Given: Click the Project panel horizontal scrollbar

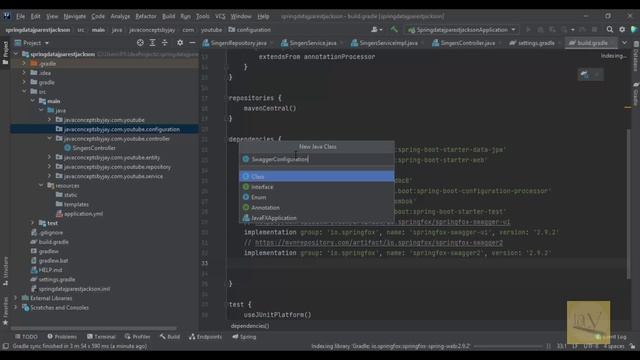Looking at the screenshot, I should click(x=94, y=328).
